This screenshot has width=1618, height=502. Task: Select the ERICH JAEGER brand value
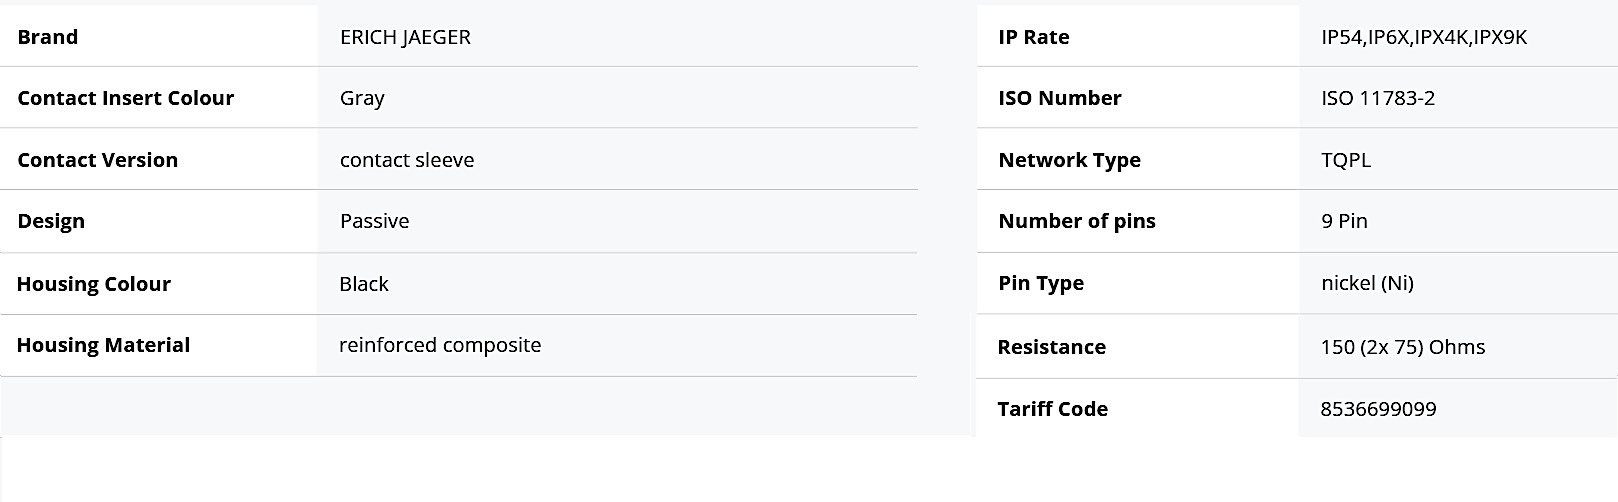click(x=405, y=37)
